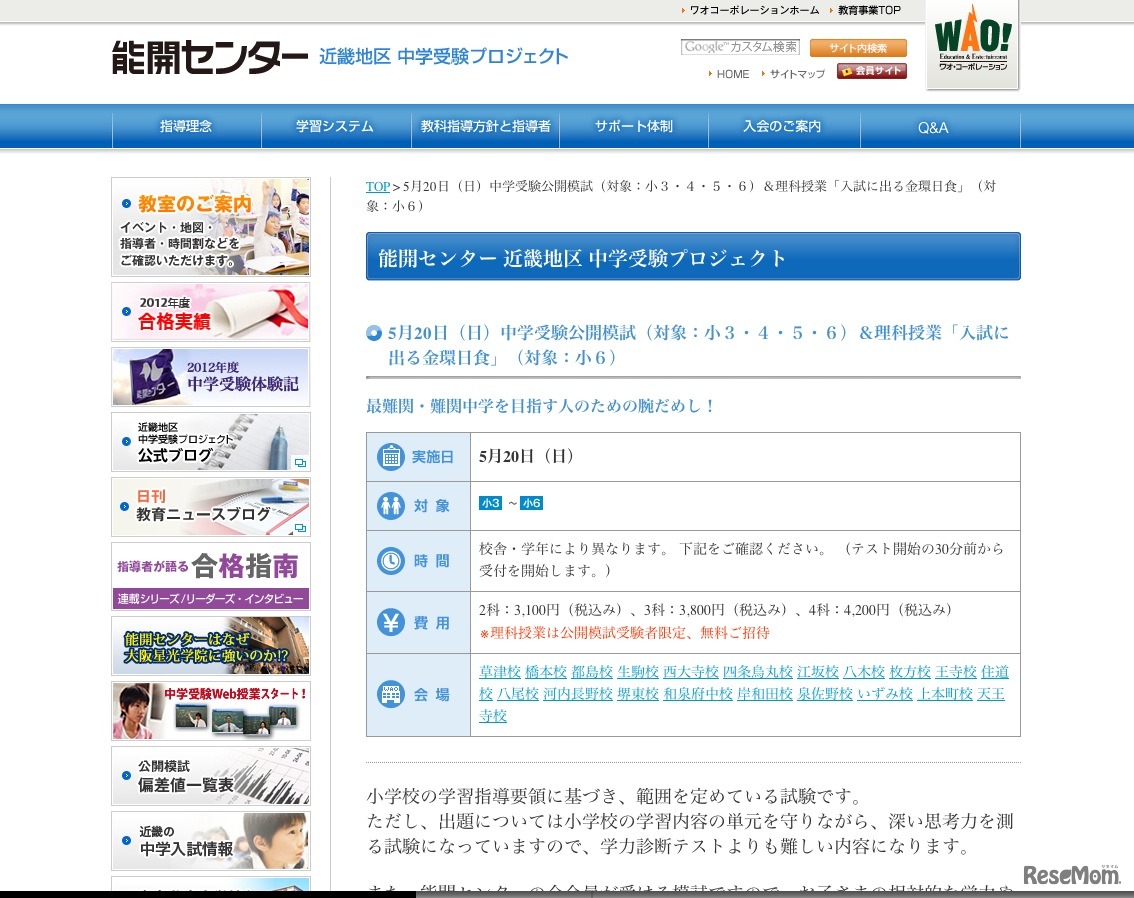The width and height of the screenshot is (1134, 898).
Task: Open the 公開模試 偏差値一覧表 banner
Action: (x=210, y=776)
